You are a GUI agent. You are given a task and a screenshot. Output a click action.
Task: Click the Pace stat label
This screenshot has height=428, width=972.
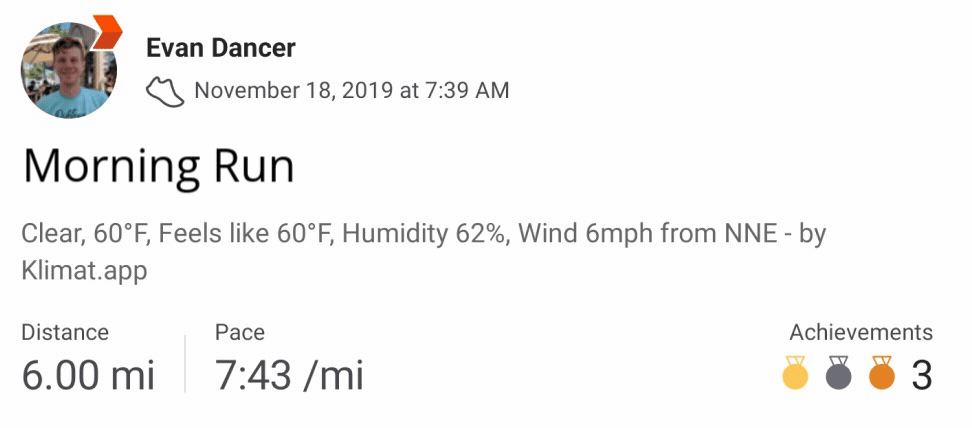(x=240, y=332)
